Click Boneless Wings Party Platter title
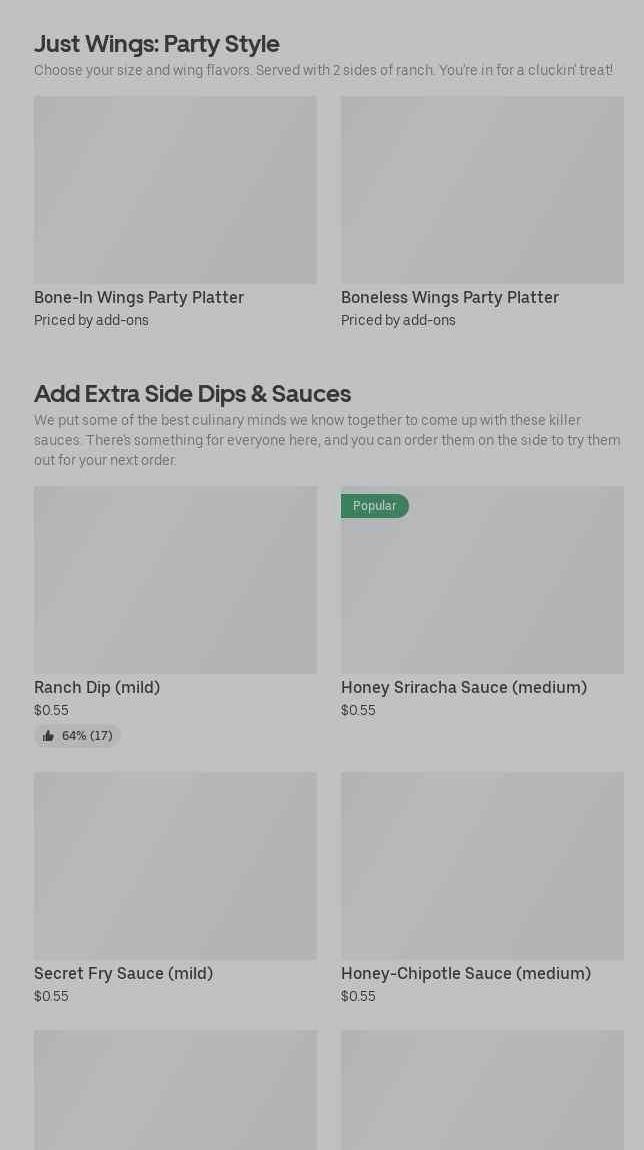Image resolution: width=644 pixels, height=1150 pixels. 450,297
